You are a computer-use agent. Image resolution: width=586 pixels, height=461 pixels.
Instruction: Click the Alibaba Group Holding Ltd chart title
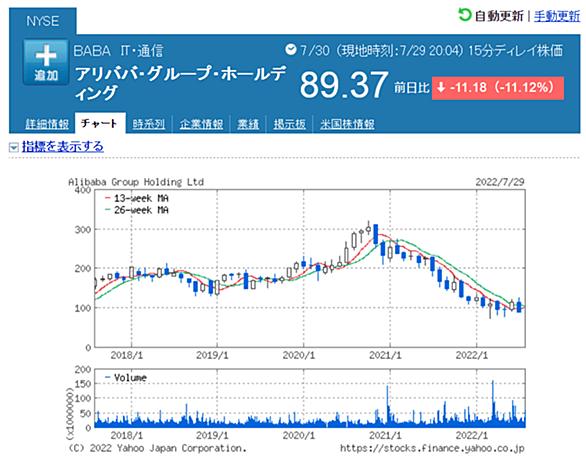point(136,182)
